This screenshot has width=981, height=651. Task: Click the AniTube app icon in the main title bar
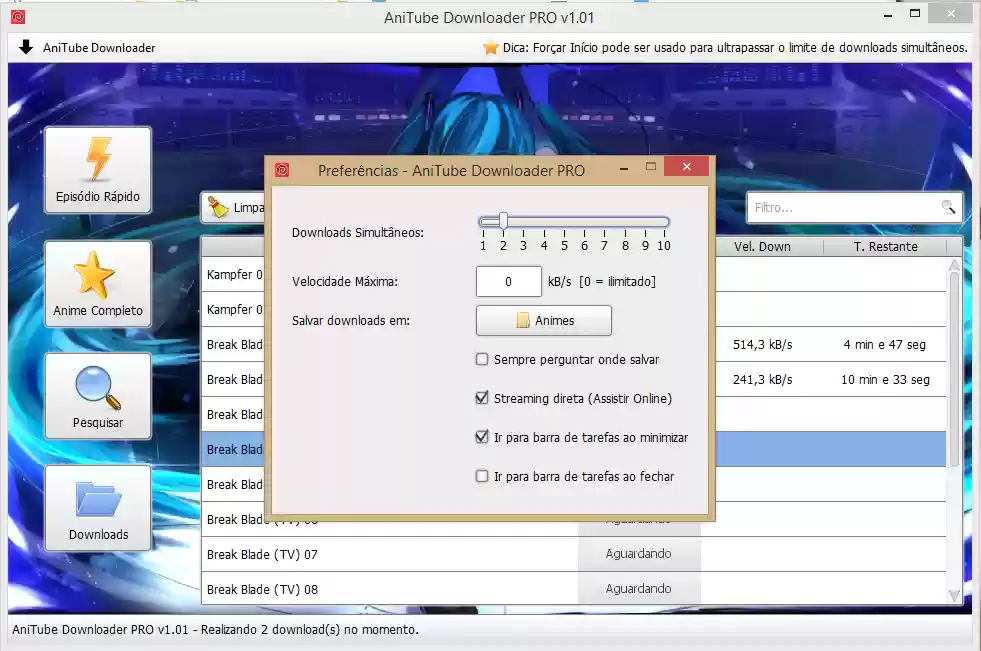pos(18,17)
